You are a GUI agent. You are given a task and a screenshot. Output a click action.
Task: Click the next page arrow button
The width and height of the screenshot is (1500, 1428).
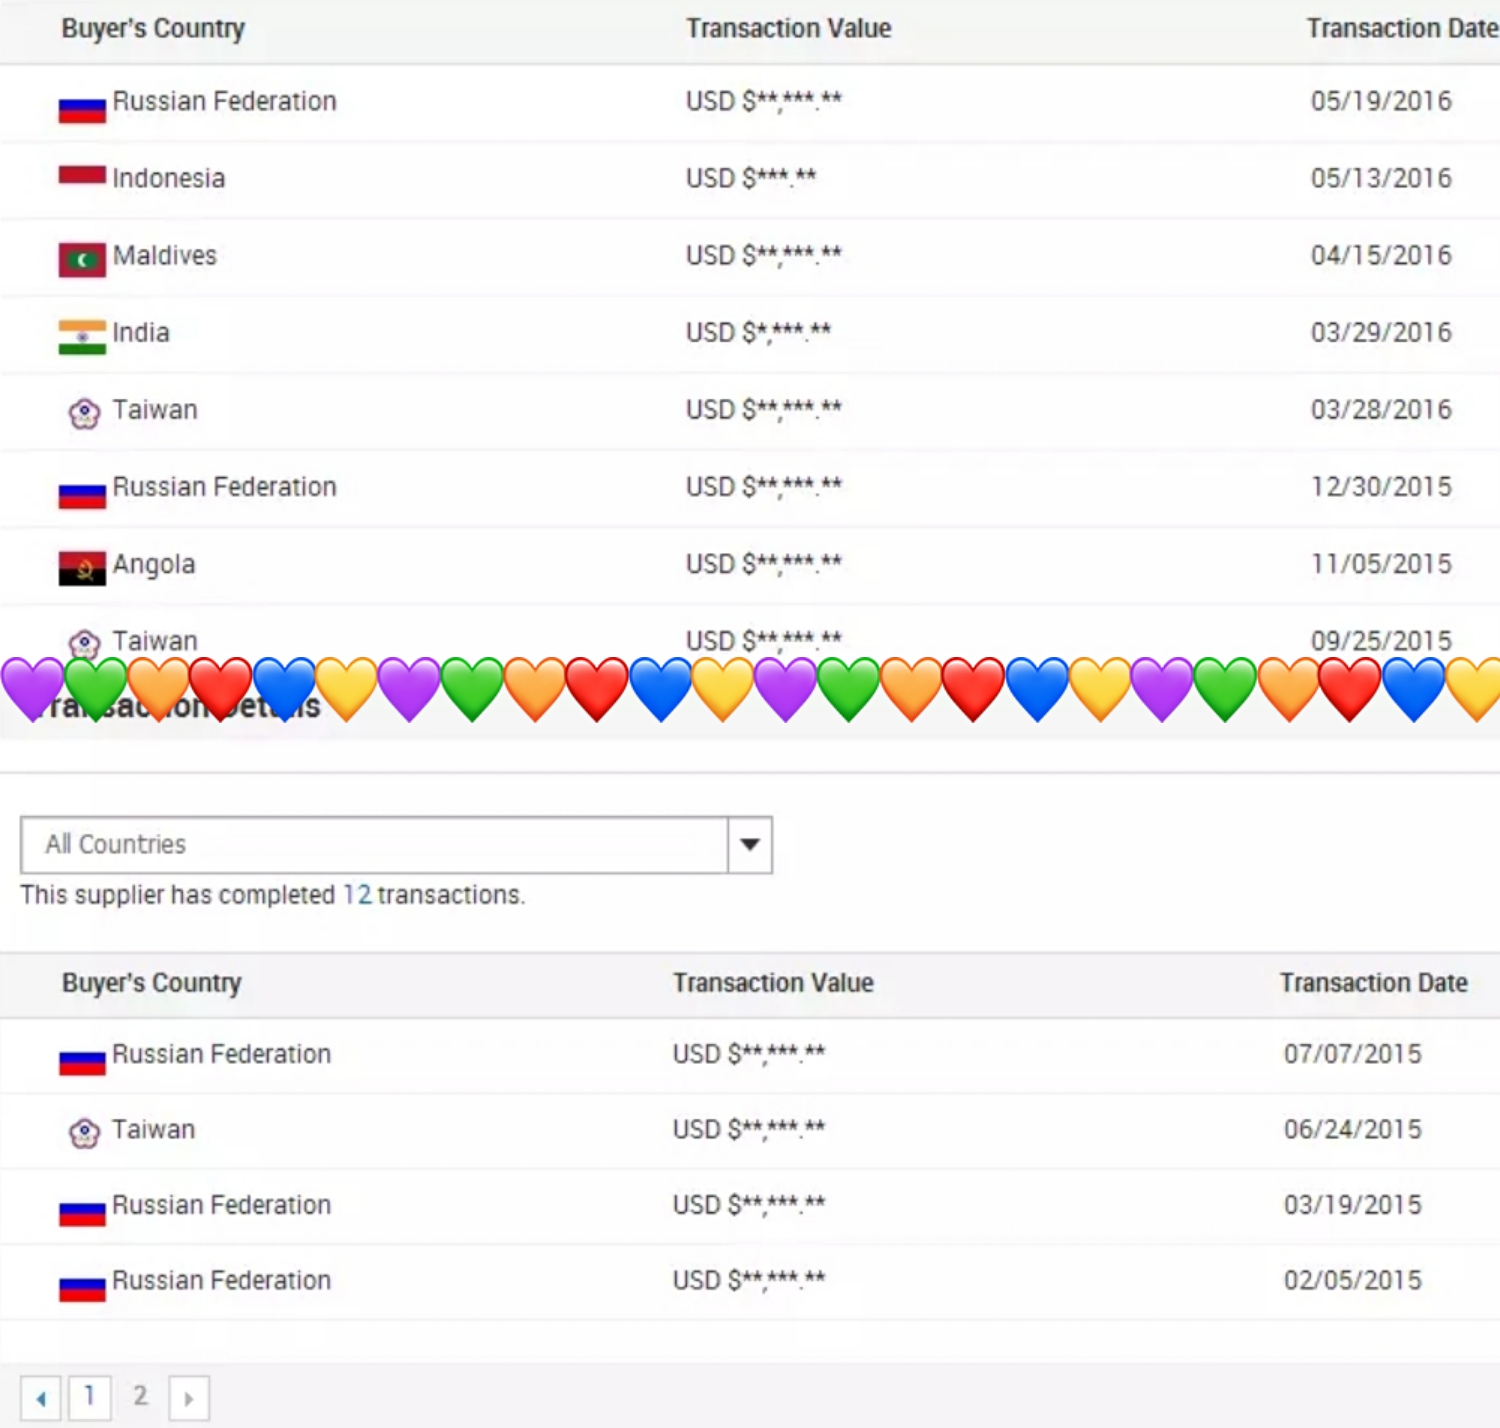point(189,1398)
